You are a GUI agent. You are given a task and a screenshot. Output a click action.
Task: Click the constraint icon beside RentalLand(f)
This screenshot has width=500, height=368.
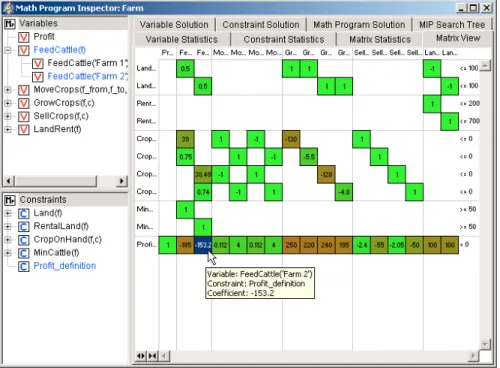[x=24, y=227]
